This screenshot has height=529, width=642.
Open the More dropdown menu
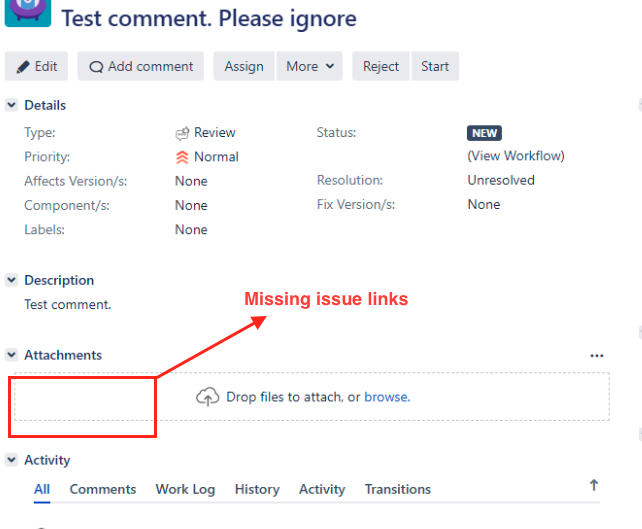tap(310, 66)
